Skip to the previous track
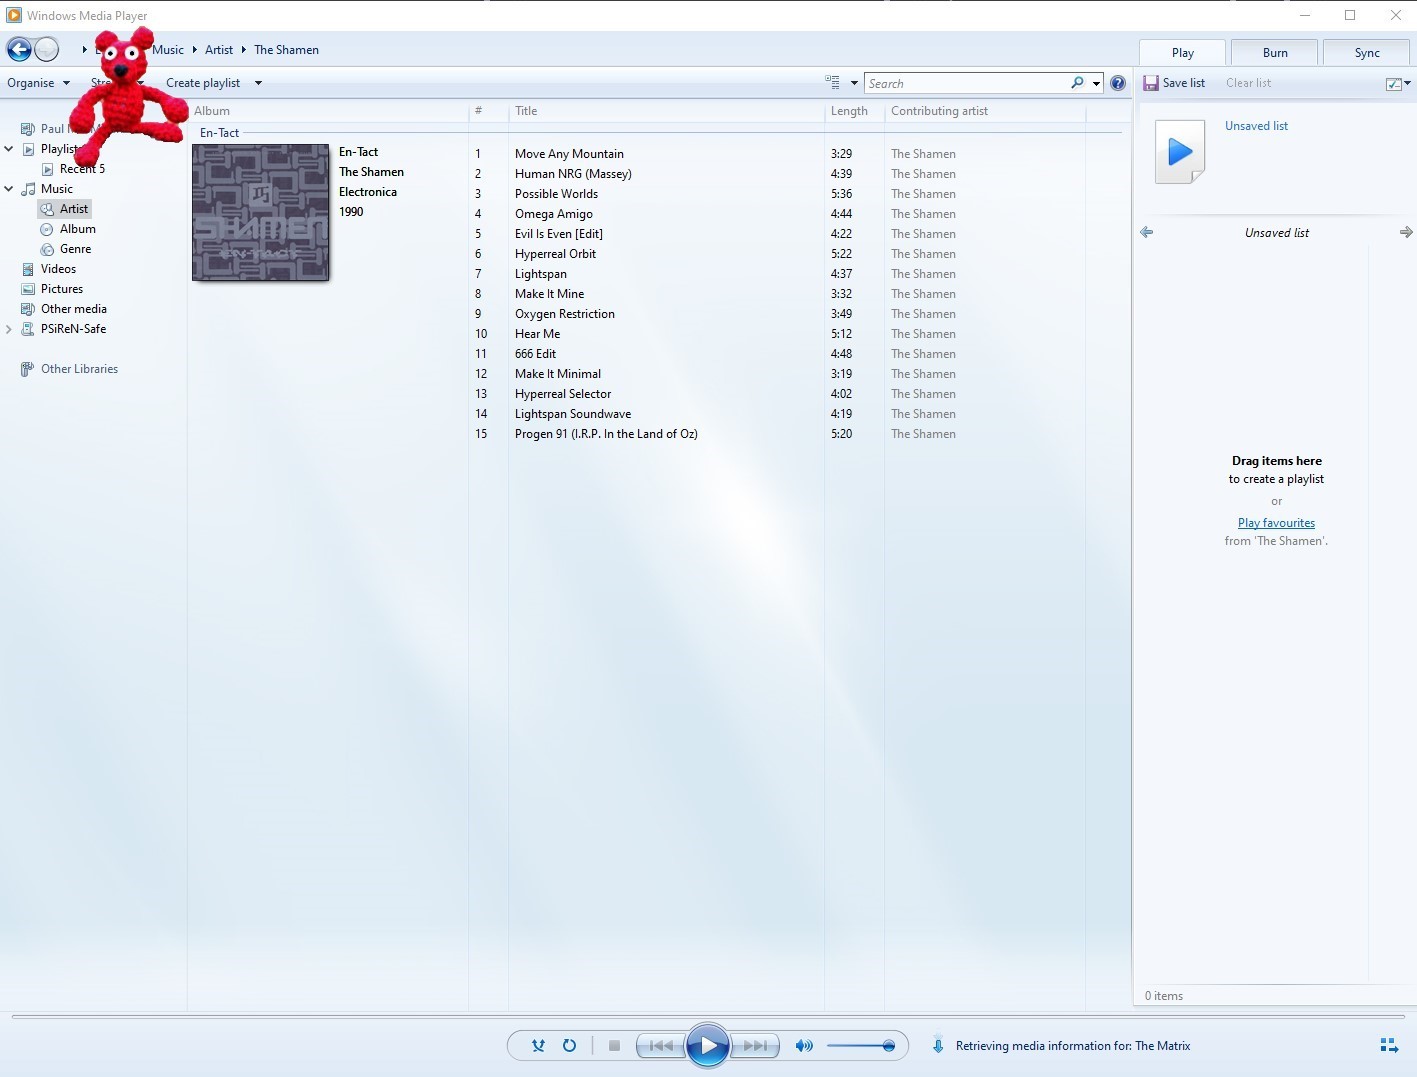 tap(661, 1046)
